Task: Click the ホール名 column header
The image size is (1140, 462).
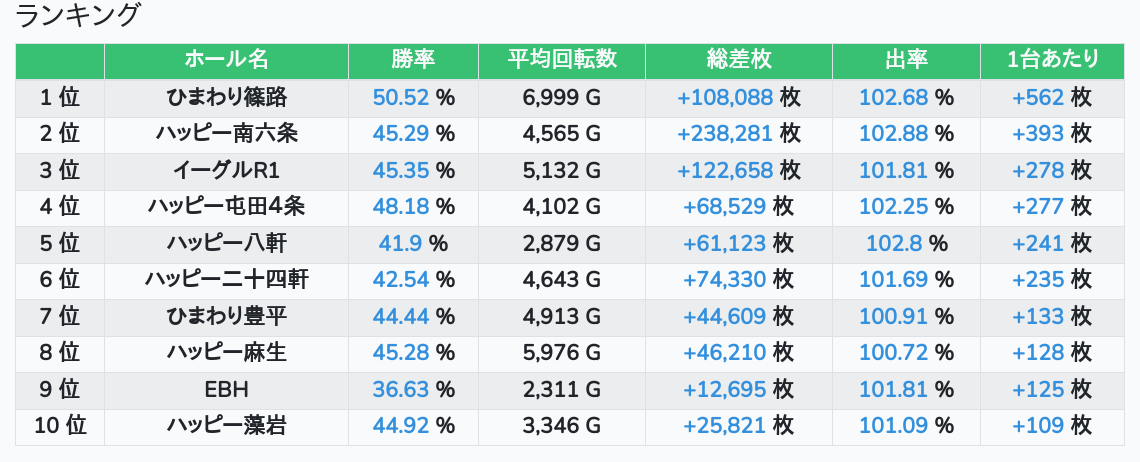Action: click(x=226, y=60)
